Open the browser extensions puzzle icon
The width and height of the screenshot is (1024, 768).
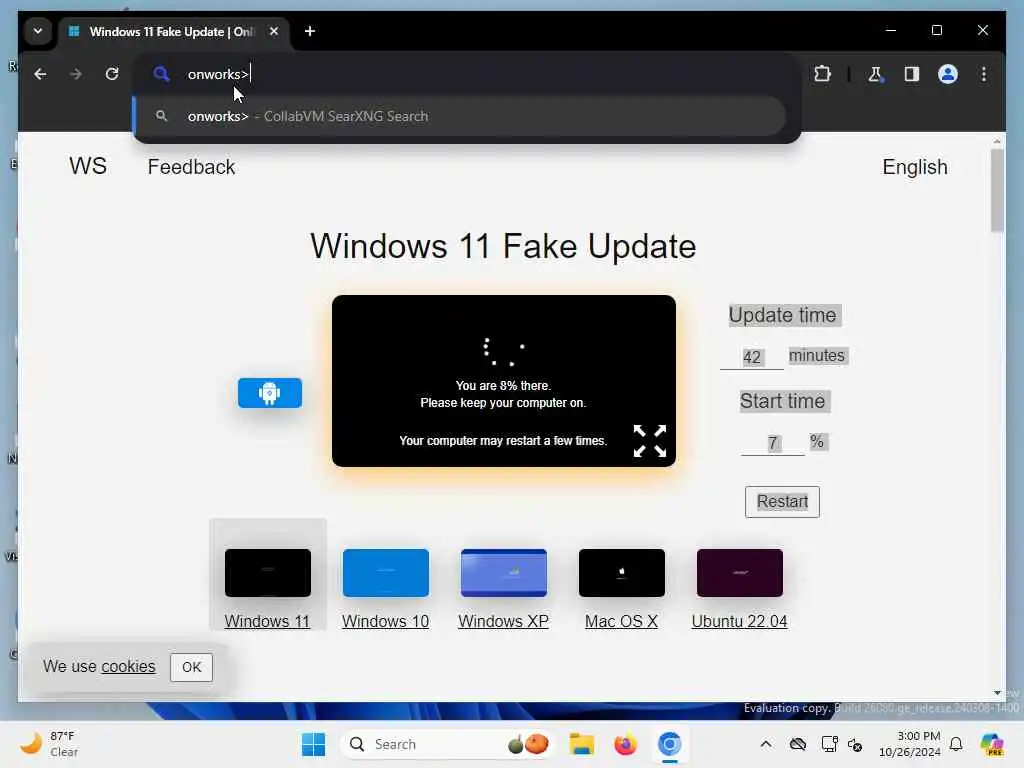tap(822, 74)
